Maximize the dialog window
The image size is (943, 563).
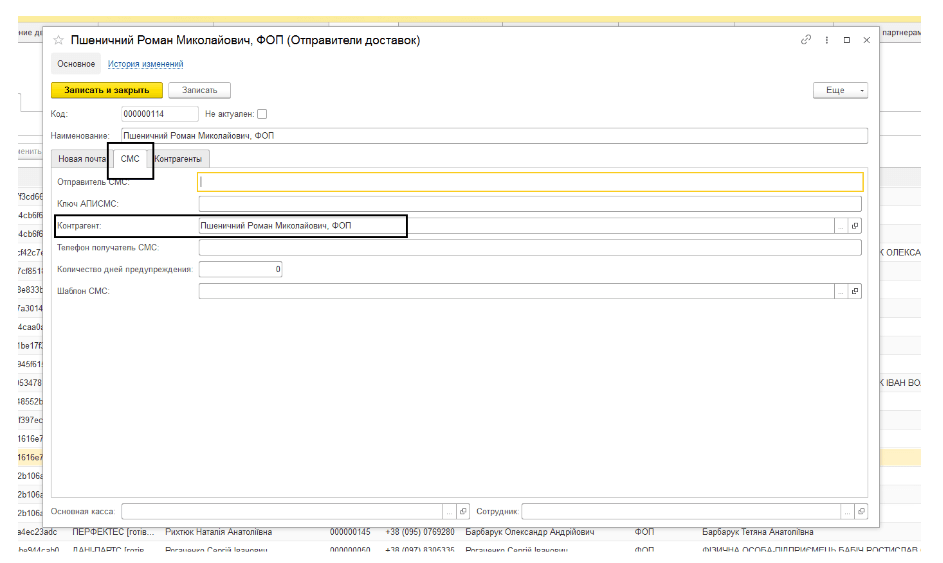coord(846,40)
